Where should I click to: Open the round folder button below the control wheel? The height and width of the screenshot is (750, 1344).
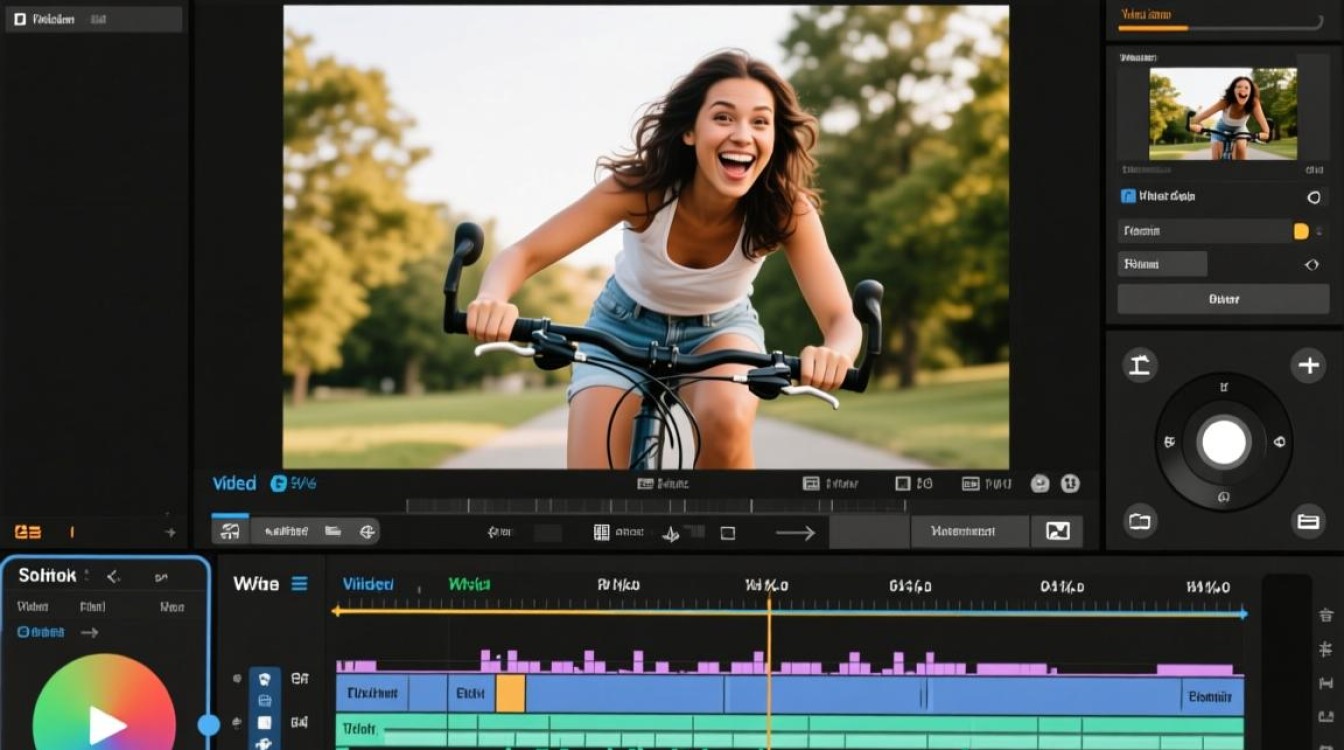1139,521
